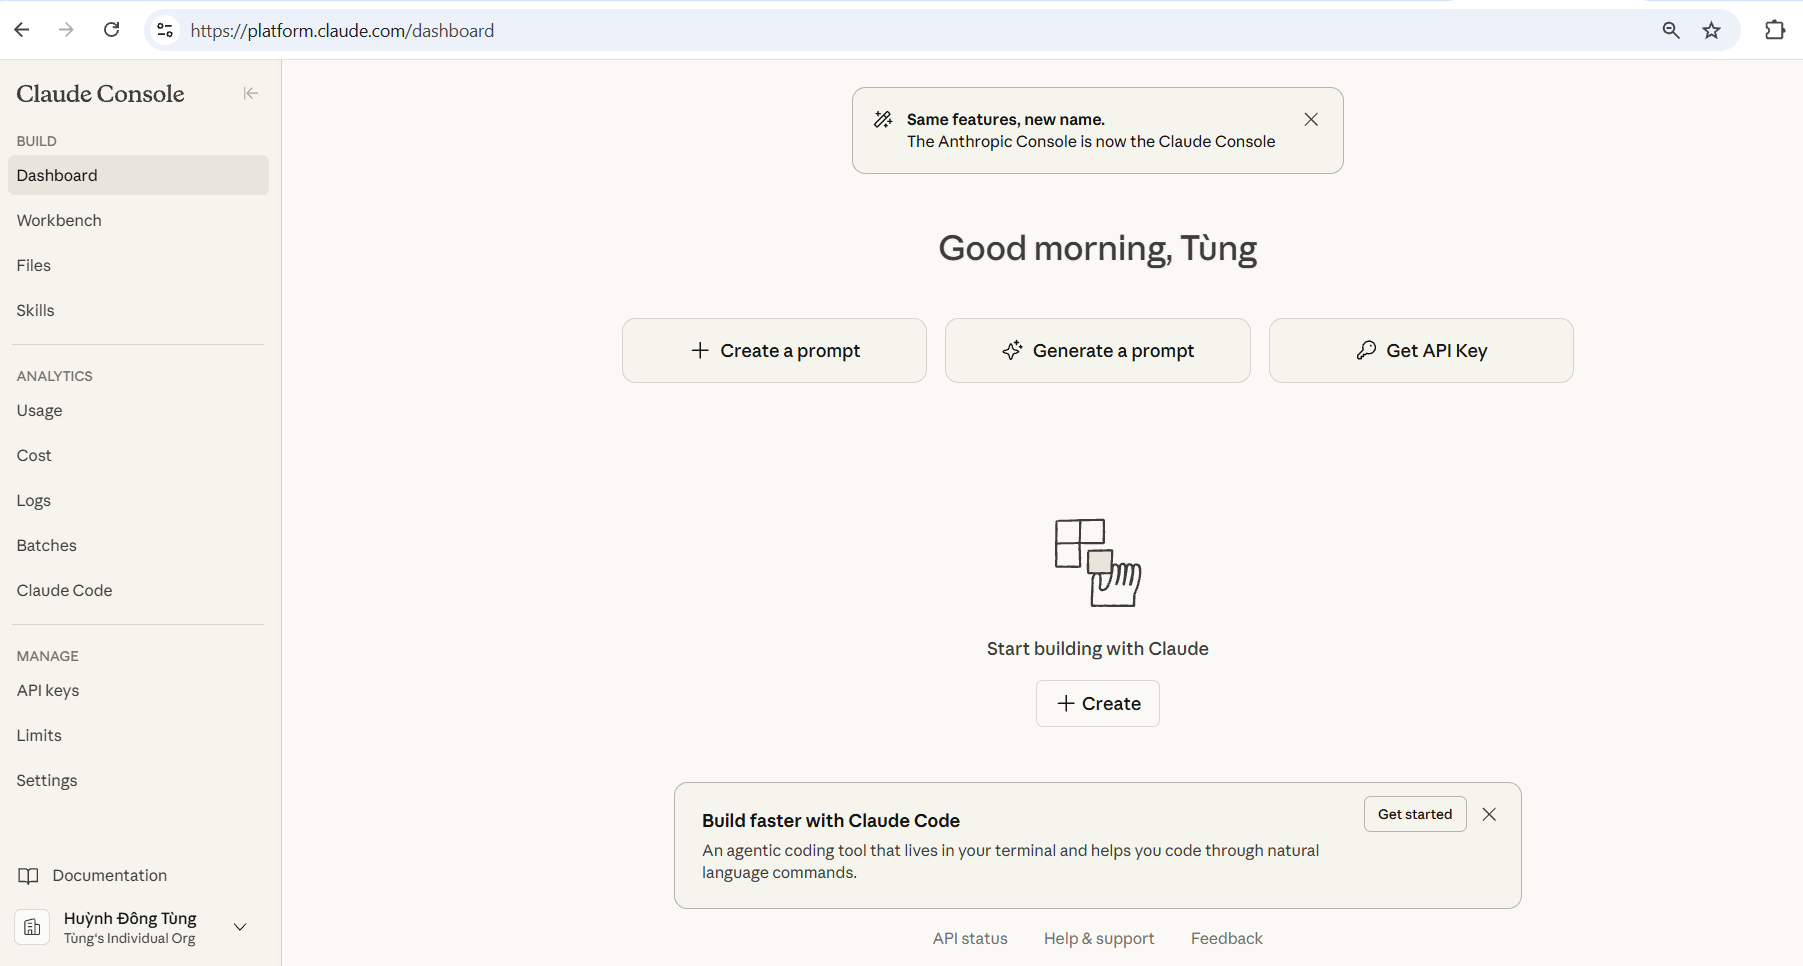Switch to the Claude Code section
Screen dimensions: 1803x966
tap(64, 590)
